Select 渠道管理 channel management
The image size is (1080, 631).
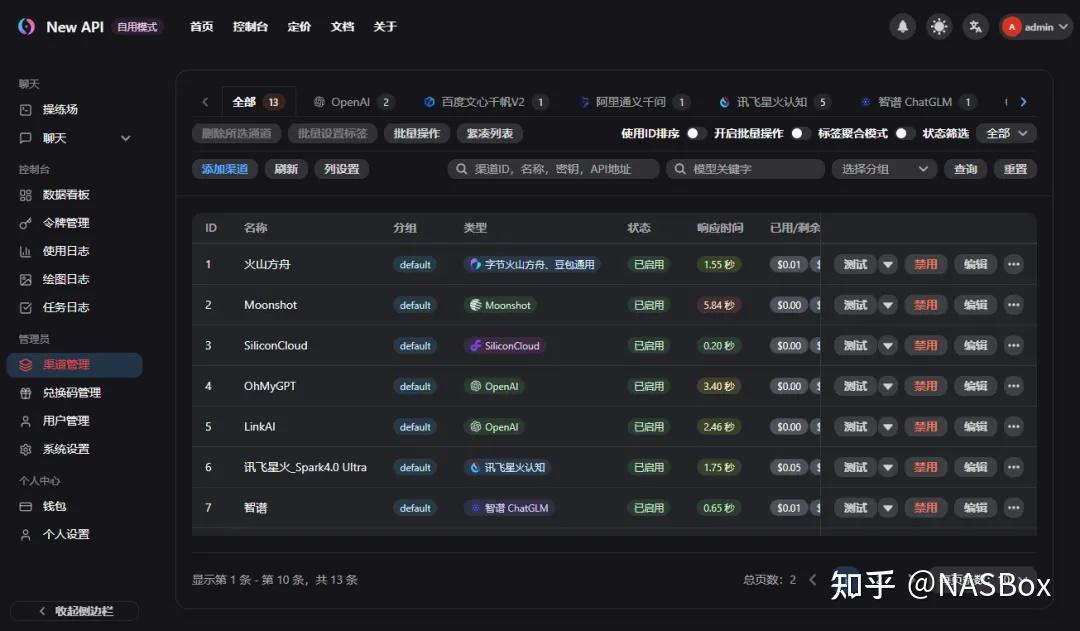(x=74, y=364)
